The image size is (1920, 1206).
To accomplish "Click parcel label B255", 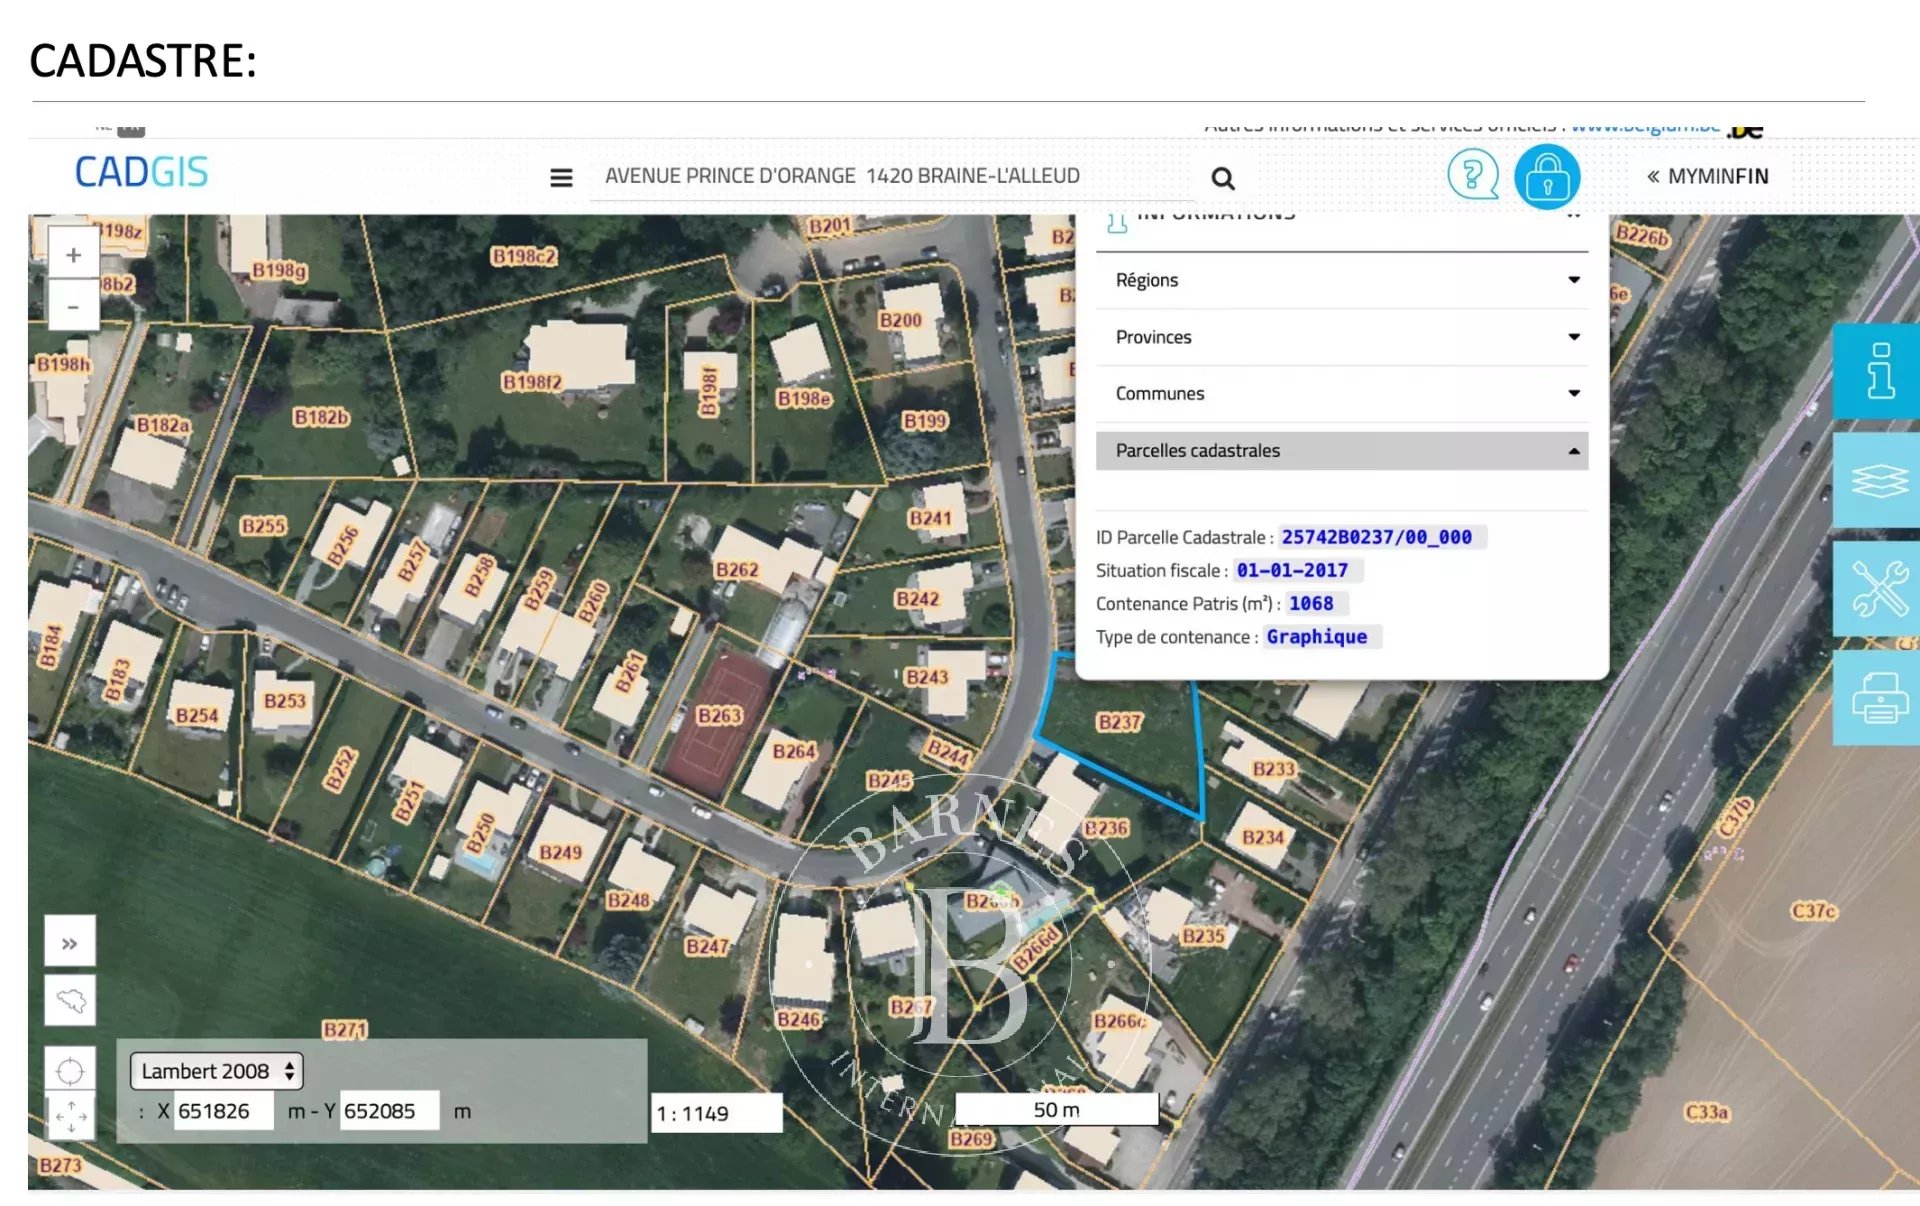I will 263,526.
